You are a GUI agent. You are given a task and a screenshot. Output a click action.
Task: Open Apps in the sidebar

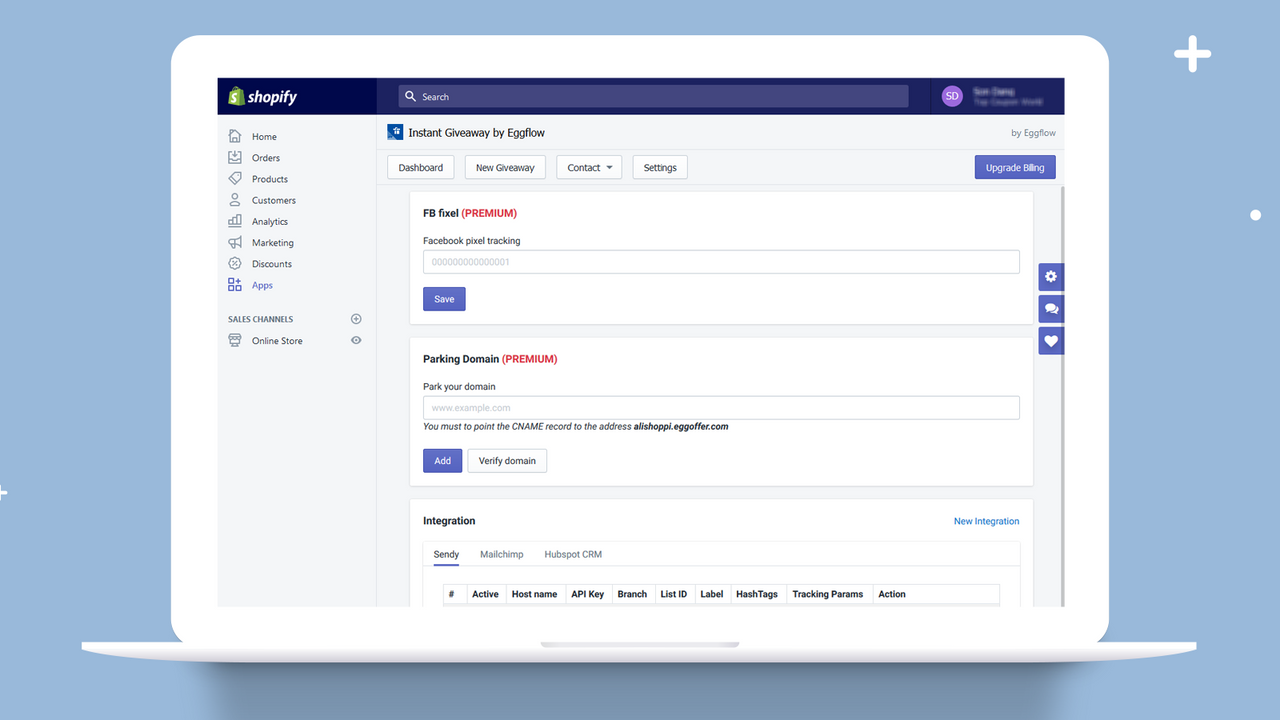[262, 285]
